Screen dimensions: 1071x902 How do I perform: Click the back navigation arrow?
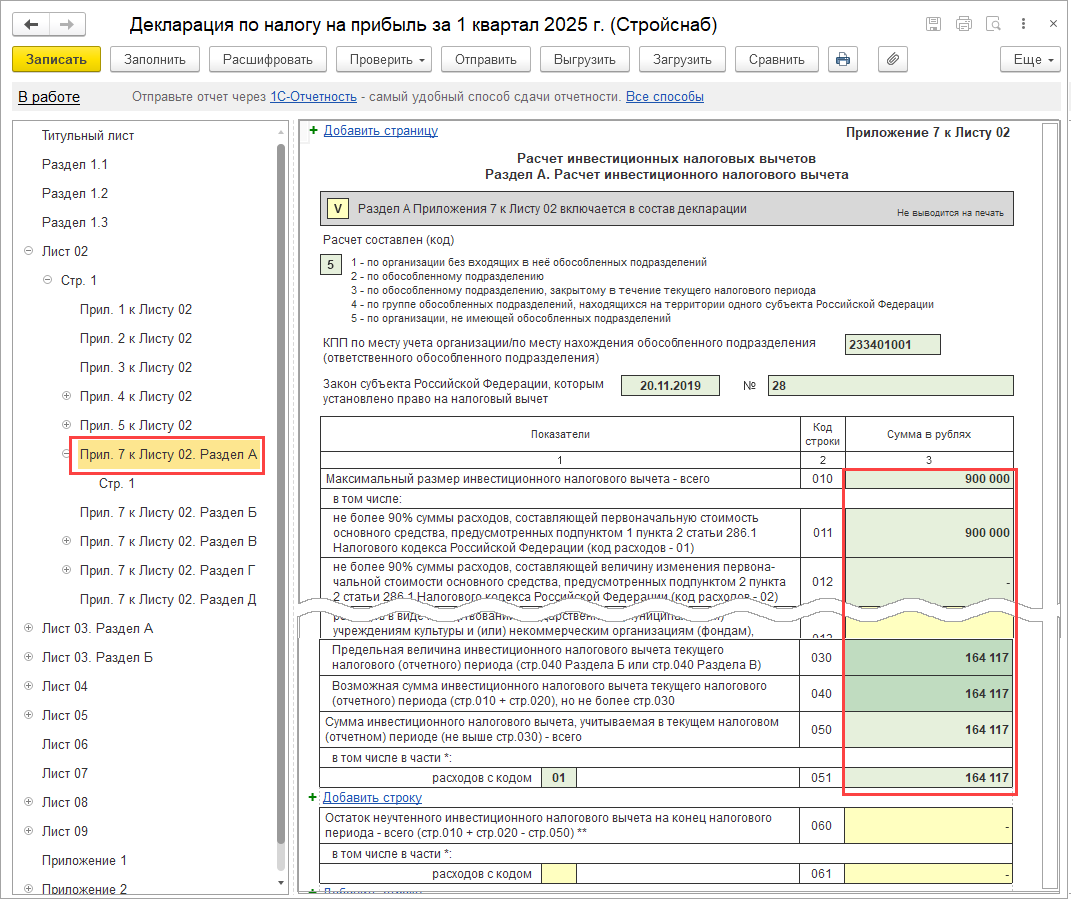(x=32, y=24)
